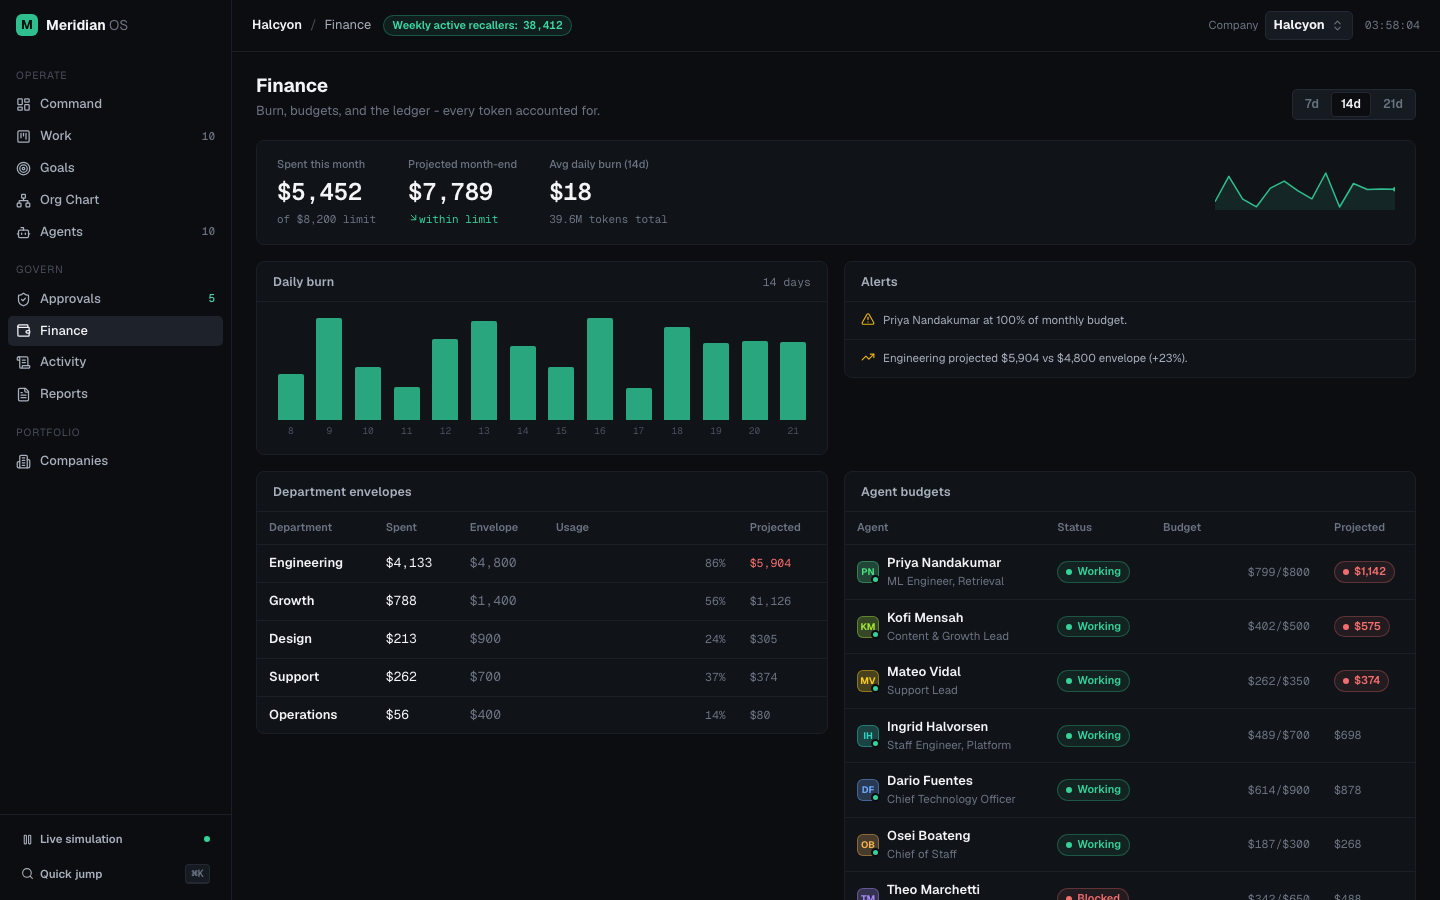The width and height of the screenshot is (1440, 900).
Task: Click the Live simulation pause icon
Action: [x=27, y=840]
